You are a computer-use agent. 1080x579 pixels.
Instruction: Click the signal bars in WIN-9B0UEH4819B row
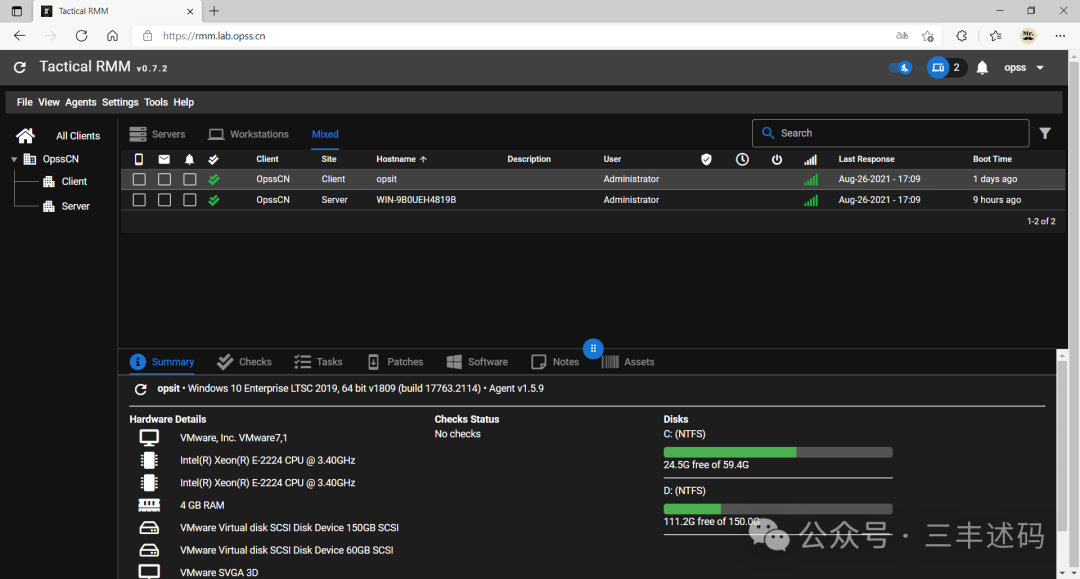[811, 200]
